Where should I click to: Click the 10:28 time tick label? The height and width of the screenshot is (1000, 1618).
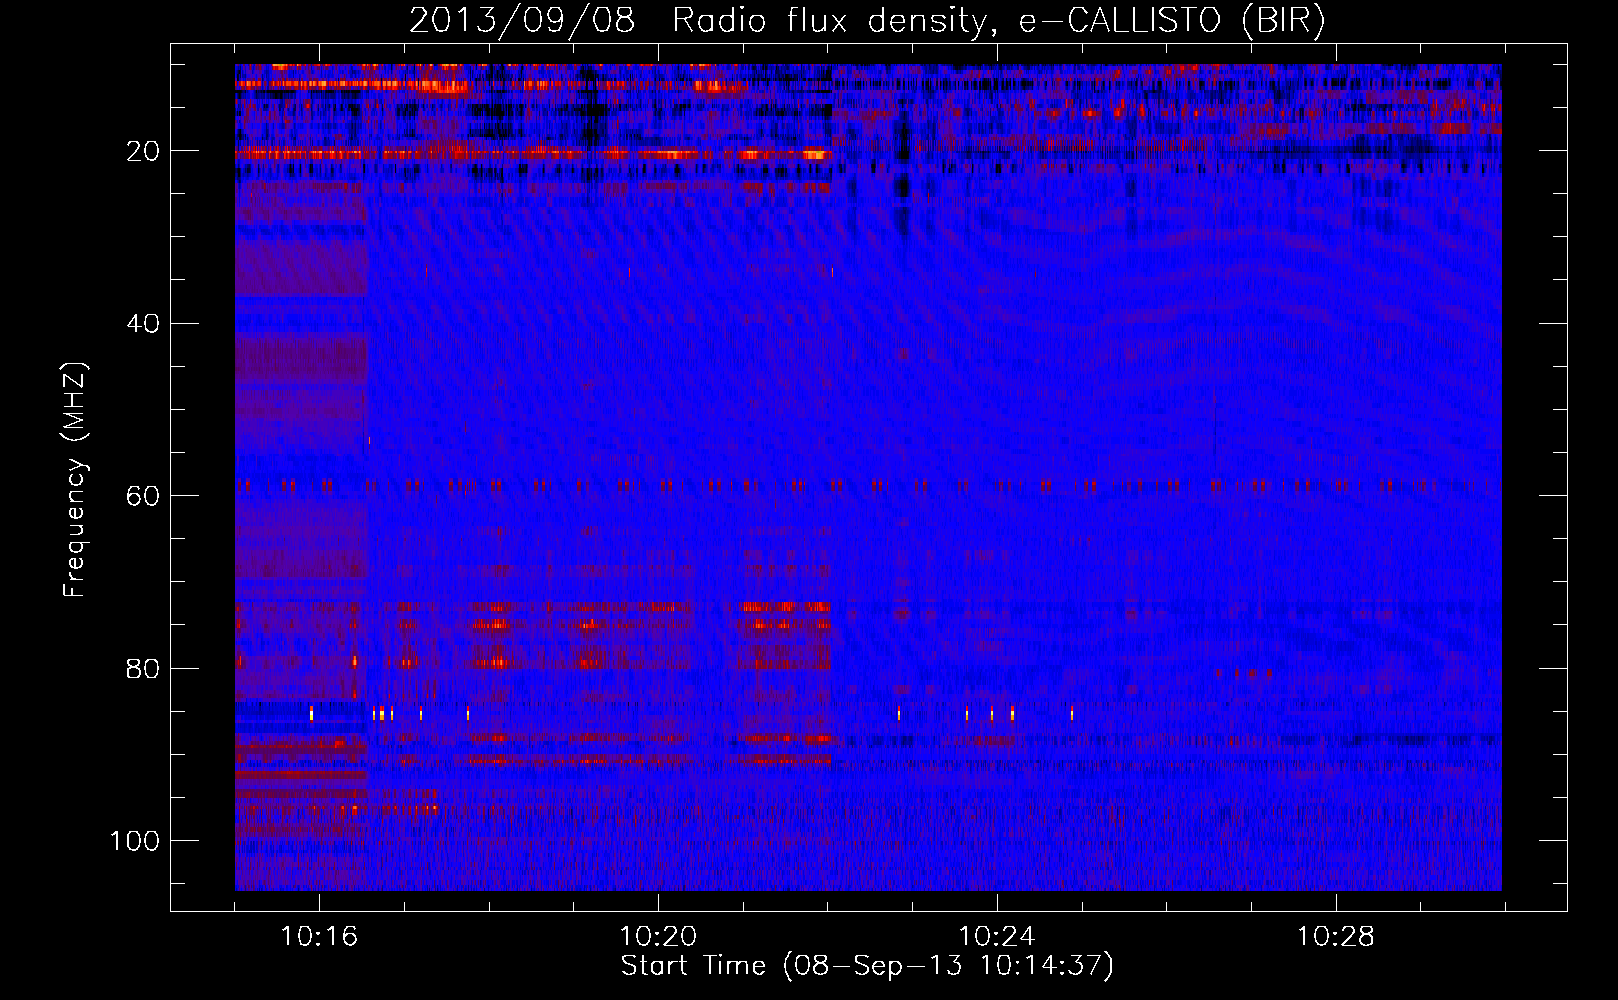point(1335,937)
